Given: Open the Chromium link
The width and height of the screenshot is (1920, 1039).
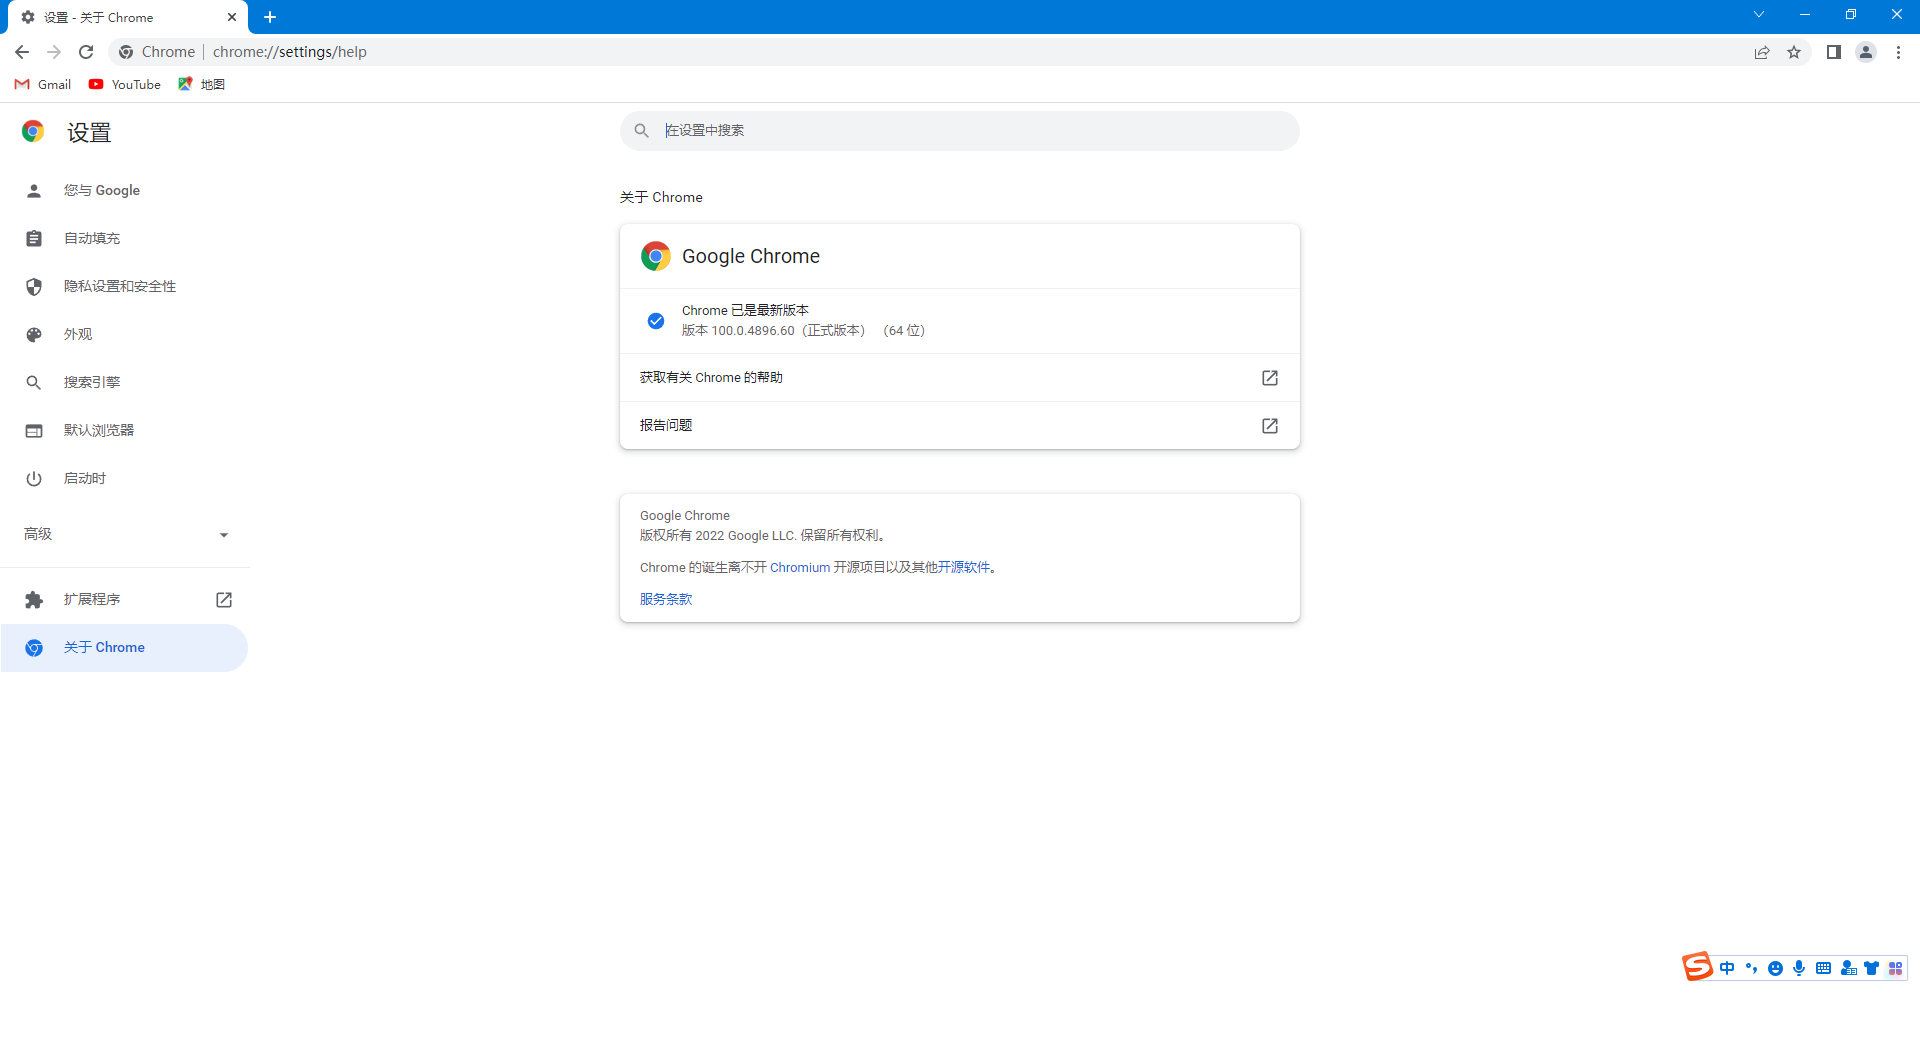Looking at the screenshot, I should coord(799,567).
